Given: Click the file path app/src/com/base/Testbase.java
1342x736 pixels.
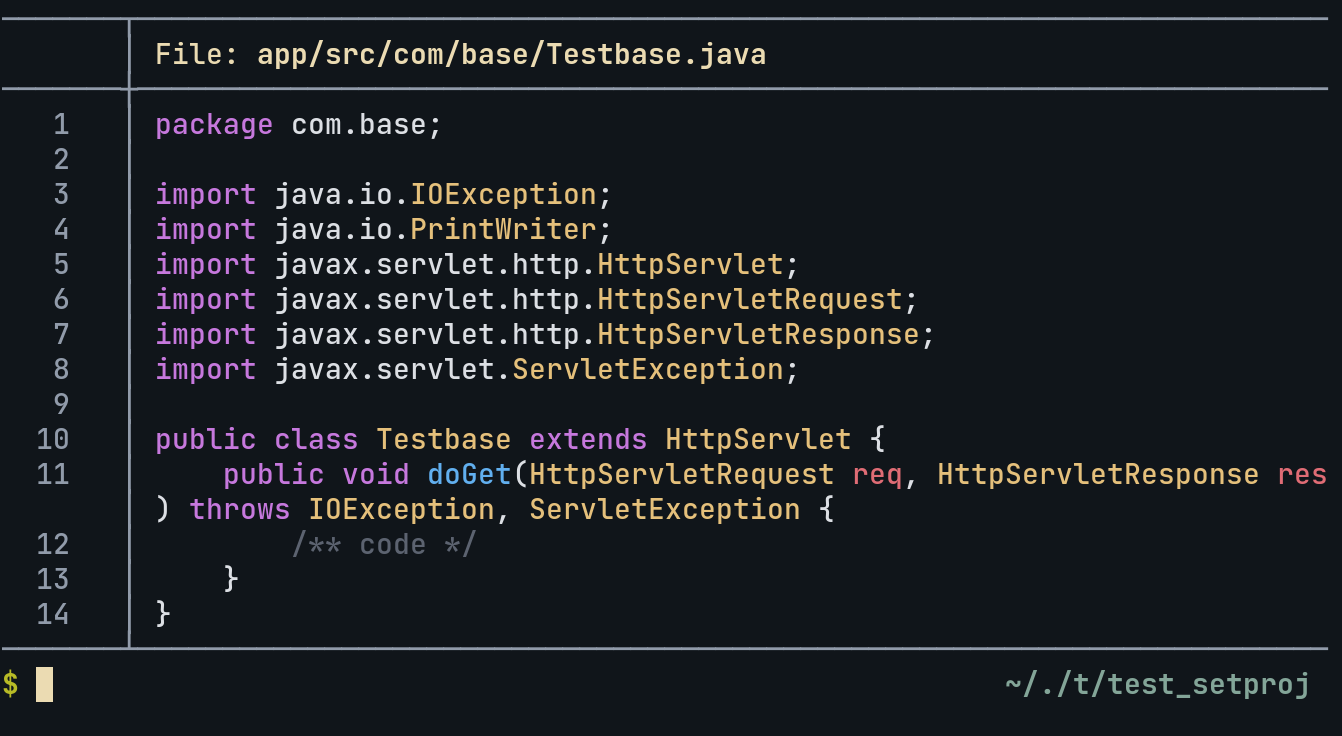Looking at the screenshot, I should (512, 54).
